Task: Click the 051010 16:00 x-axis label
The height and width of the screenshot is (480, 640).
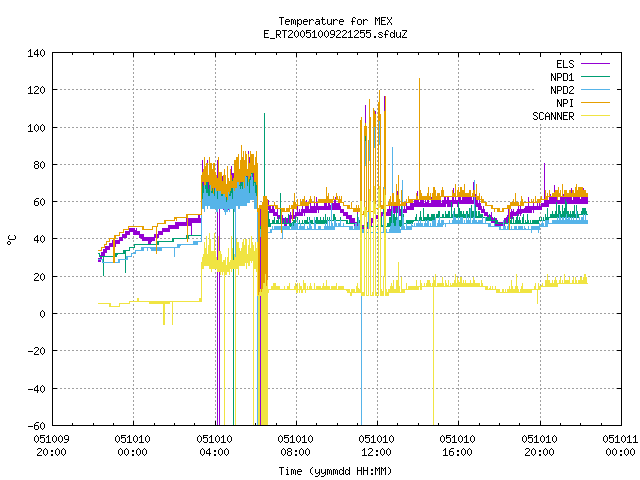Action: click(458, 446)
